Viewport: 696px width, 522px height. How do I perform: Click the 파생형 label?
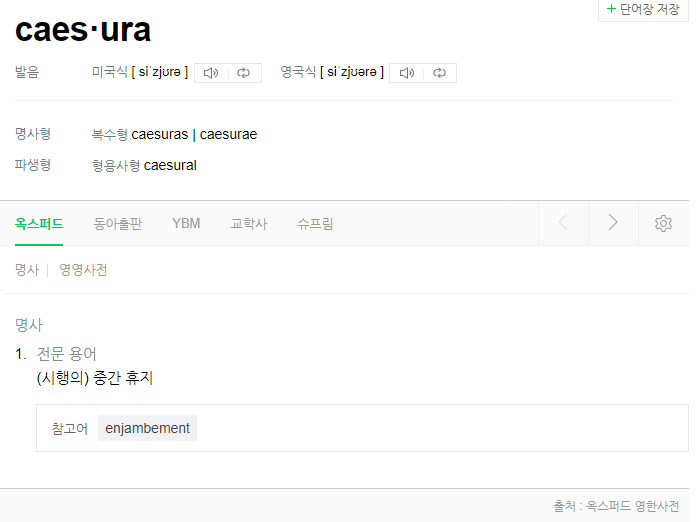point(33,165)
